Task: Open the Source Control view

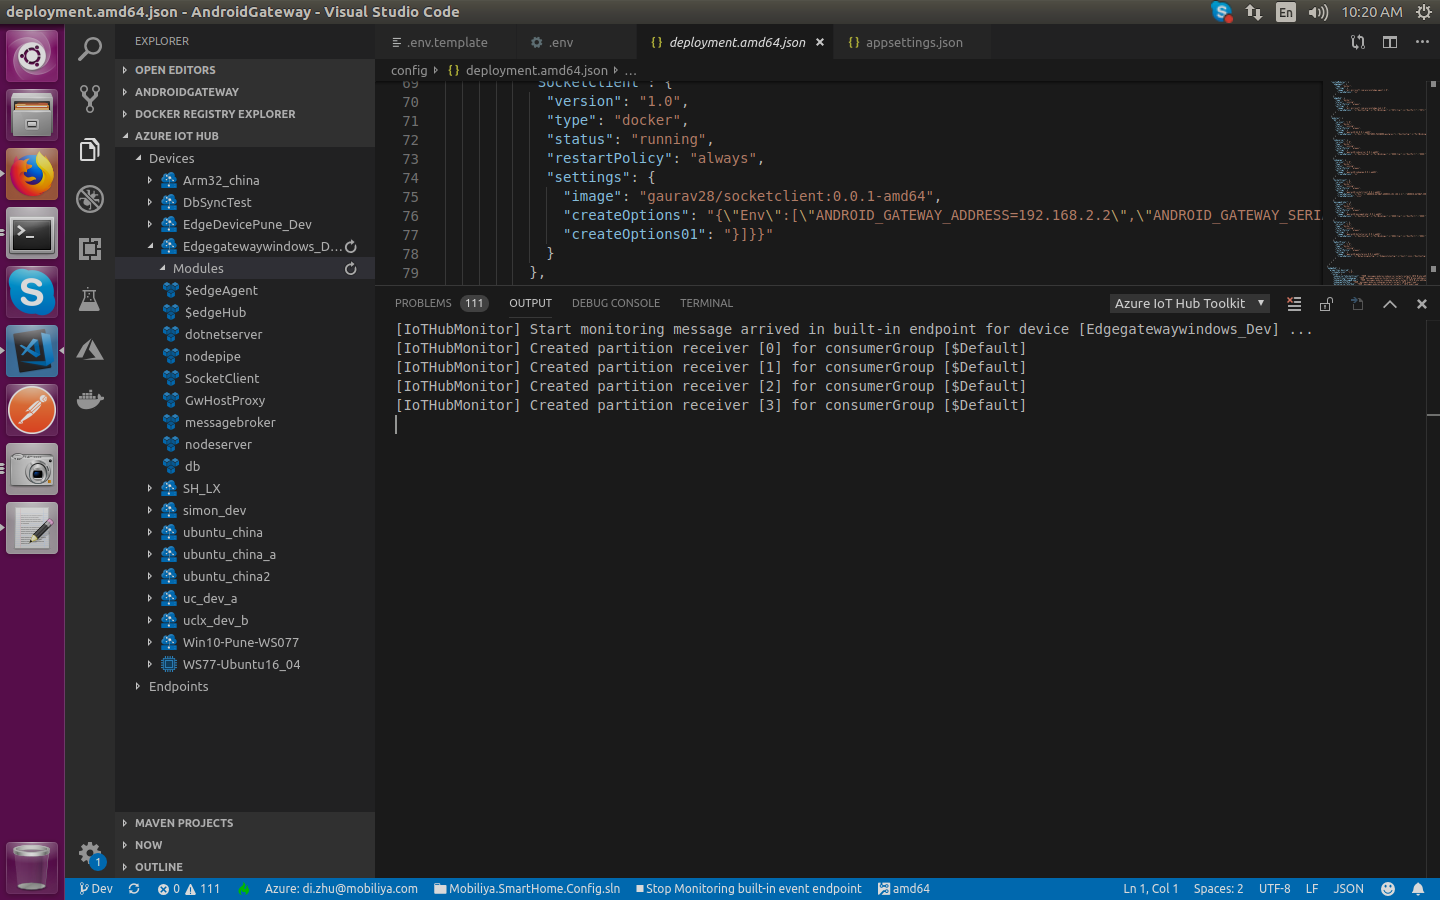Action: coord(90,99)
